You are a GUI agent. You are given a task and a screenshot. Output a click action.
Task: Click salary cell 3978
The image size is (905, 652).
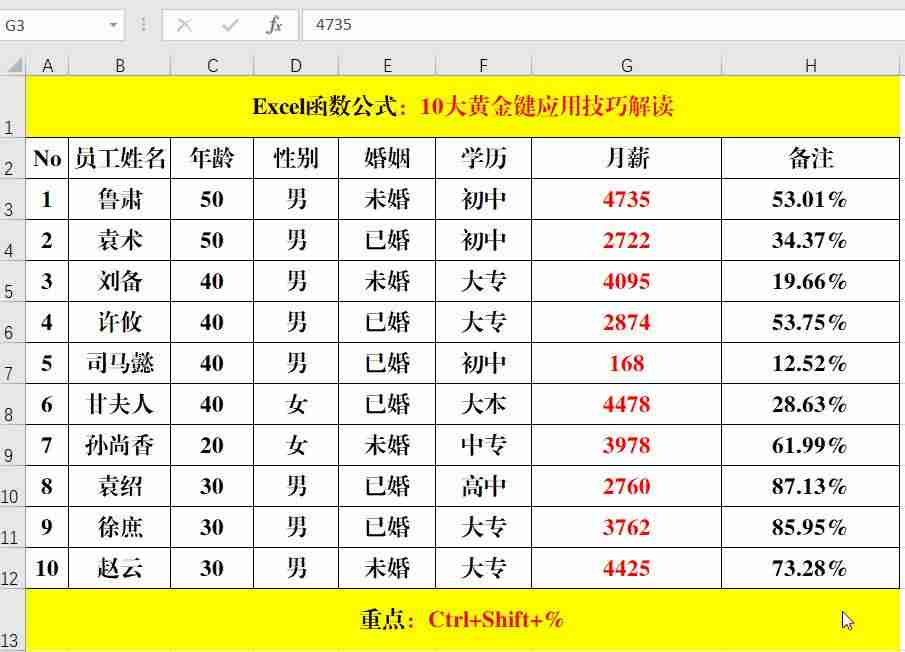tap(626, 445)
